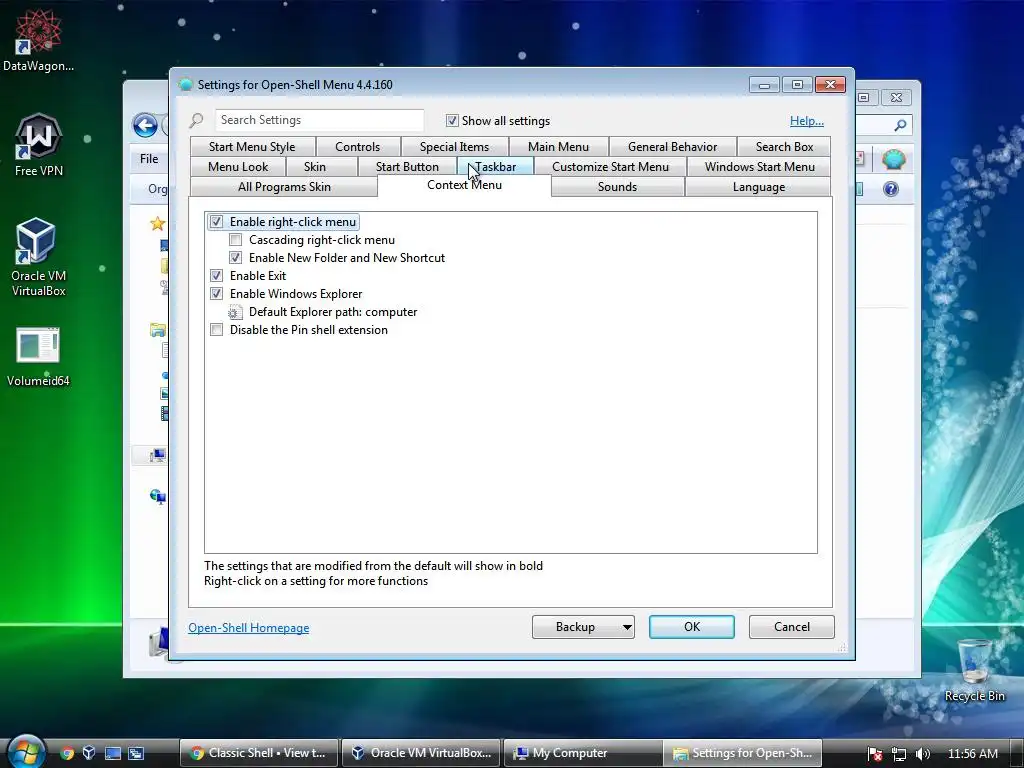Focus the Search Settings field

pyautogui.click(x=319, y=120)
